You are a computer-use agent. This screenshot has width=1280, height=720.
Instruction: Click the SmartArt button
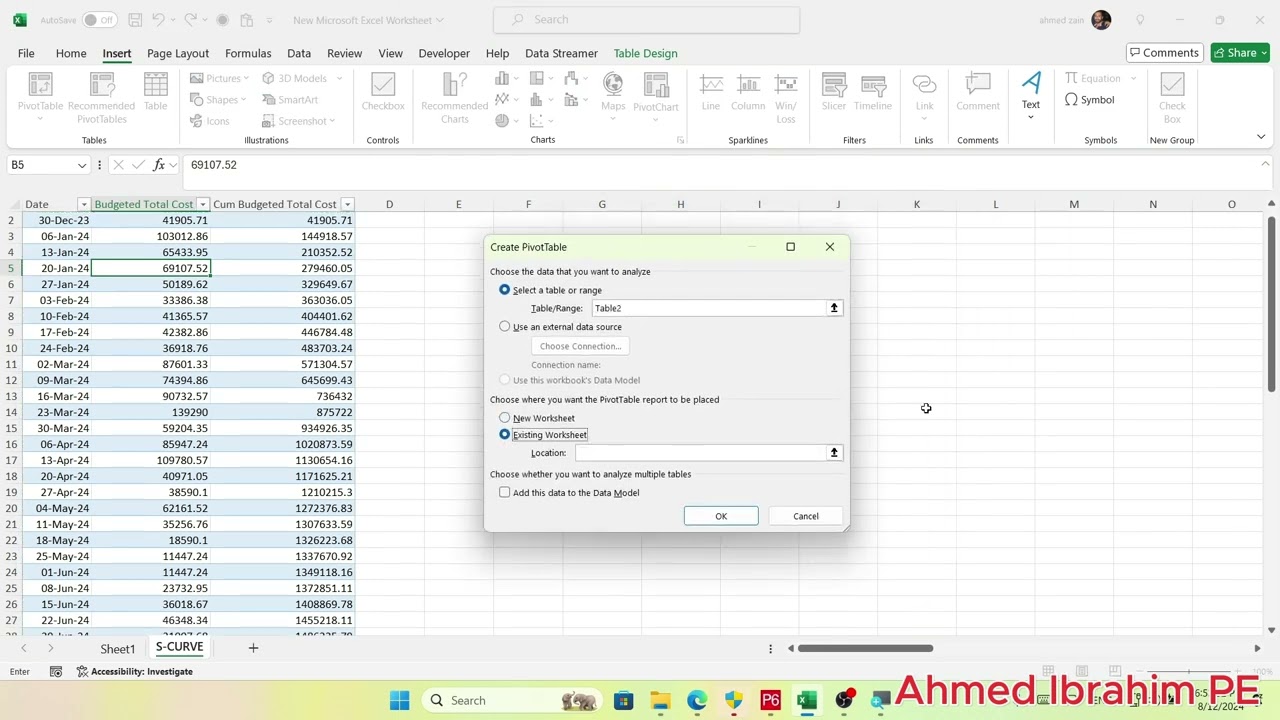tap(290, 100)
